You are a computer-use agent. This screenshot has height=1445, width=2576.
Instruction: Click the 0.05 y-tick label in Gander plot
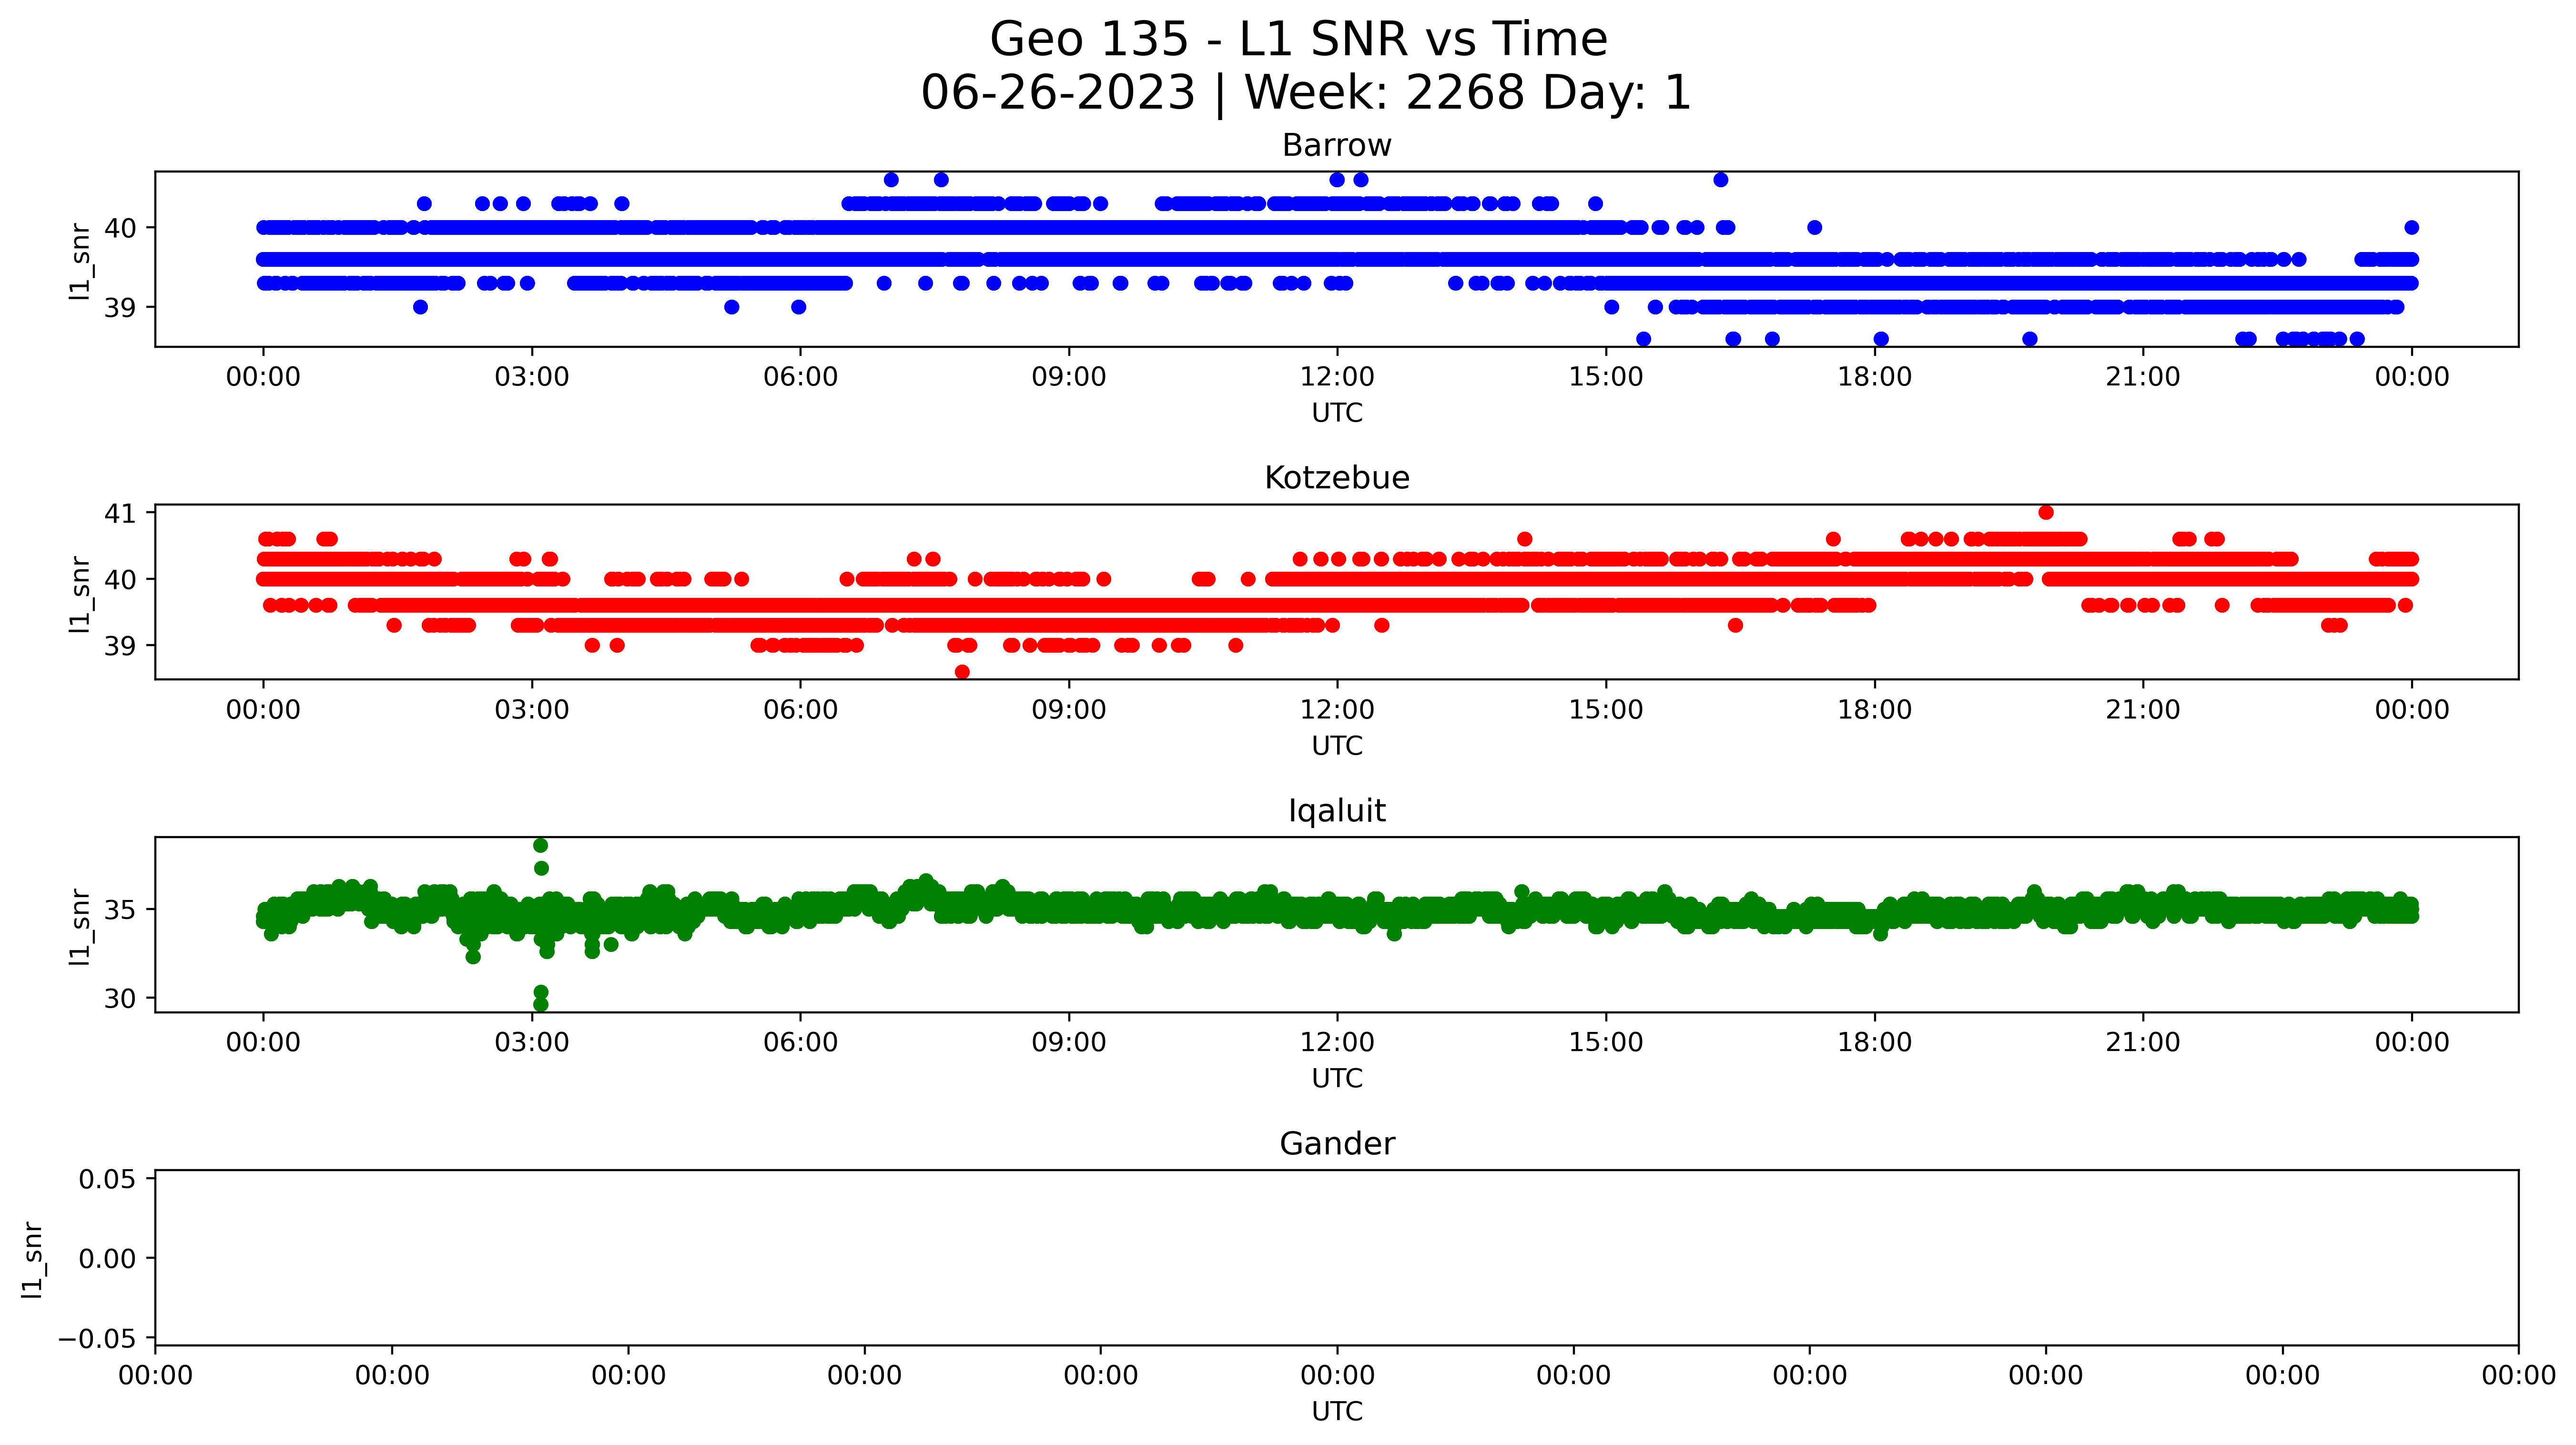pos(107,1179)
